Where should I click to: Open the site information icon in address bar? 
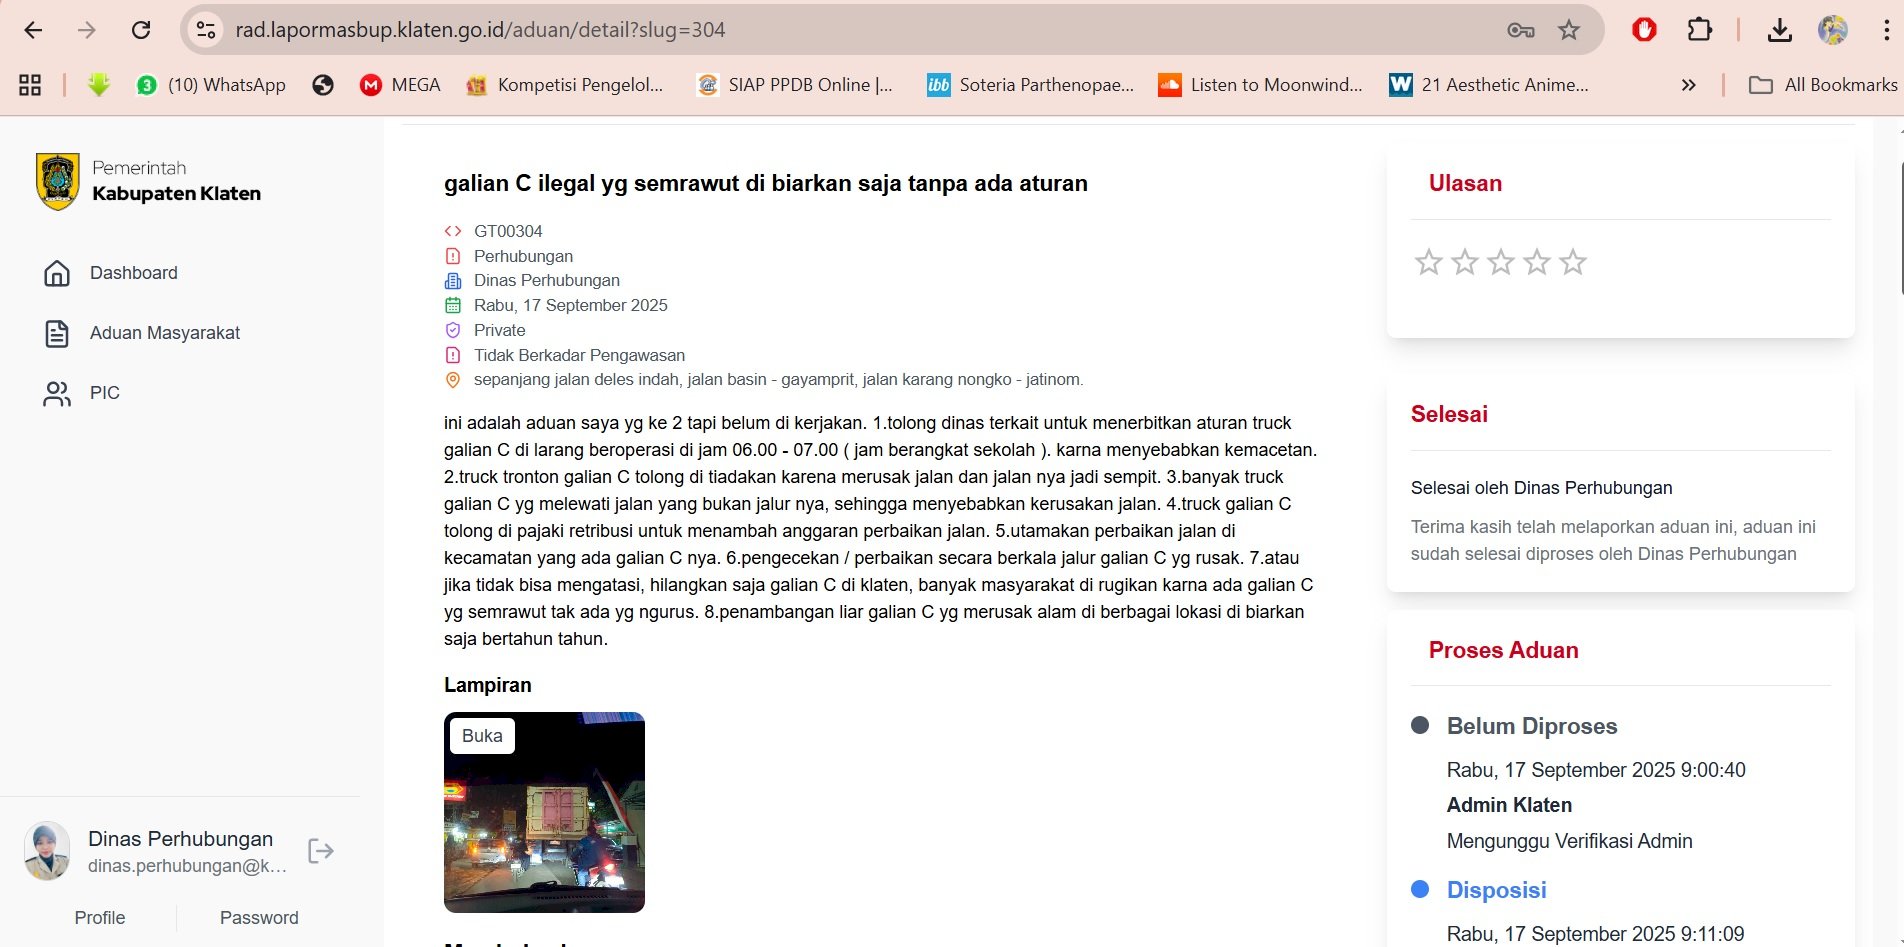205,30
